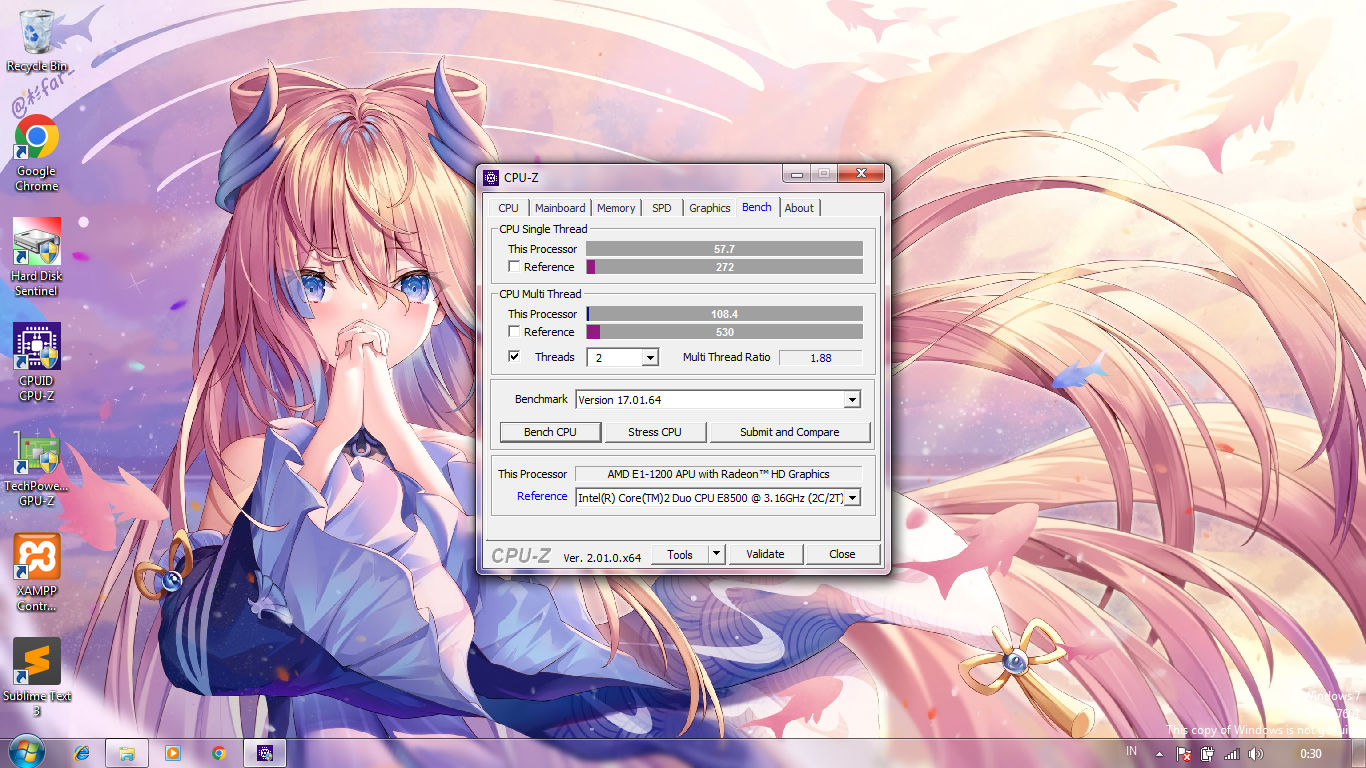Open the media player taskbar icon
The height and width of the screenshot is (768, 1366).
click(x=173, y=753)
